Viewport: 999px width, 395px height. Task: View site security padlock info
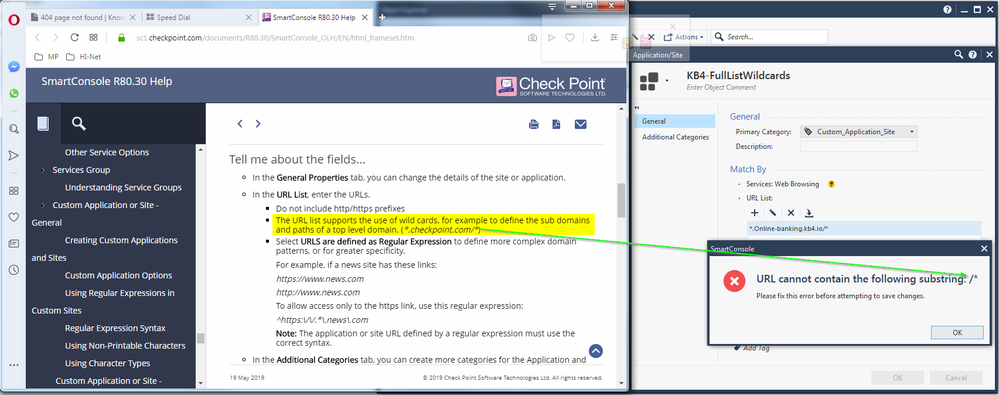(121, 38)
